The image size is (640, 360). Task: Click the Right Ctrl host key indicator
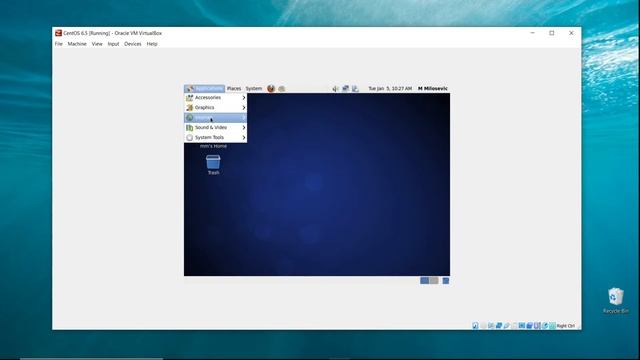[566, 326]
